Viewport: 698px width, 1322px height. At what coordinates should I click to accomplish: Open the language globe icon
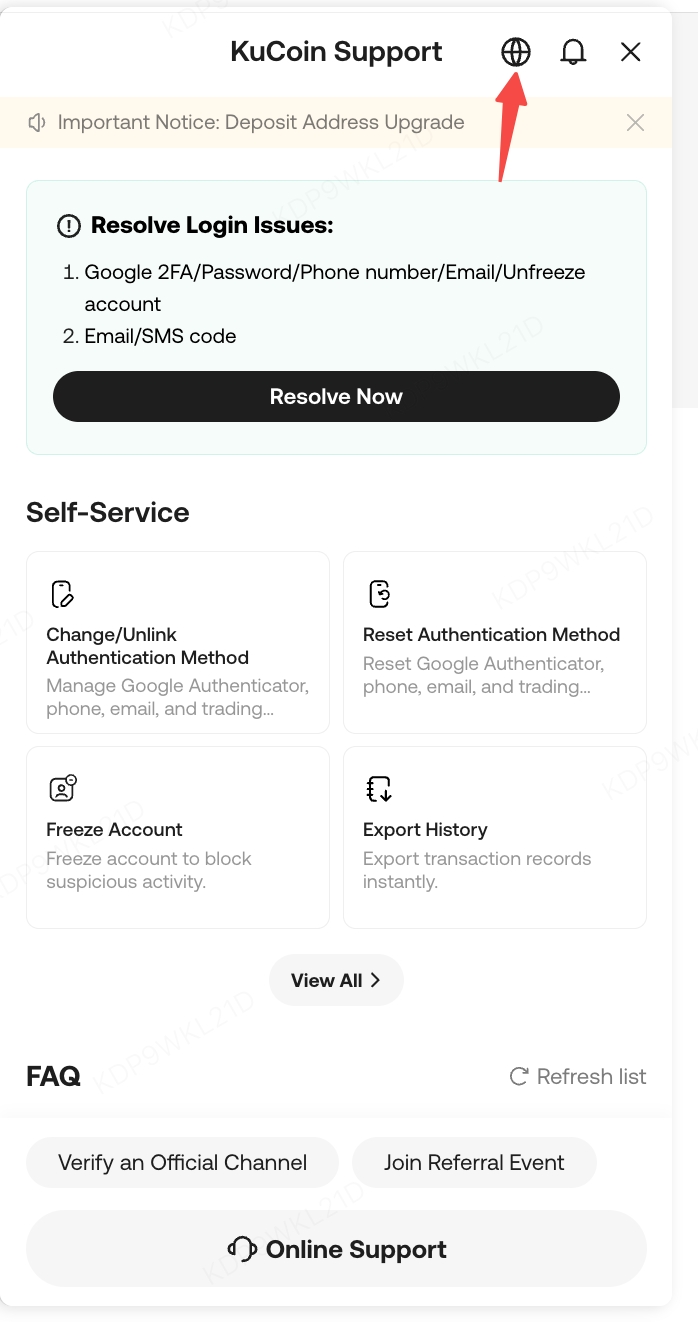[x=516, y=52]
